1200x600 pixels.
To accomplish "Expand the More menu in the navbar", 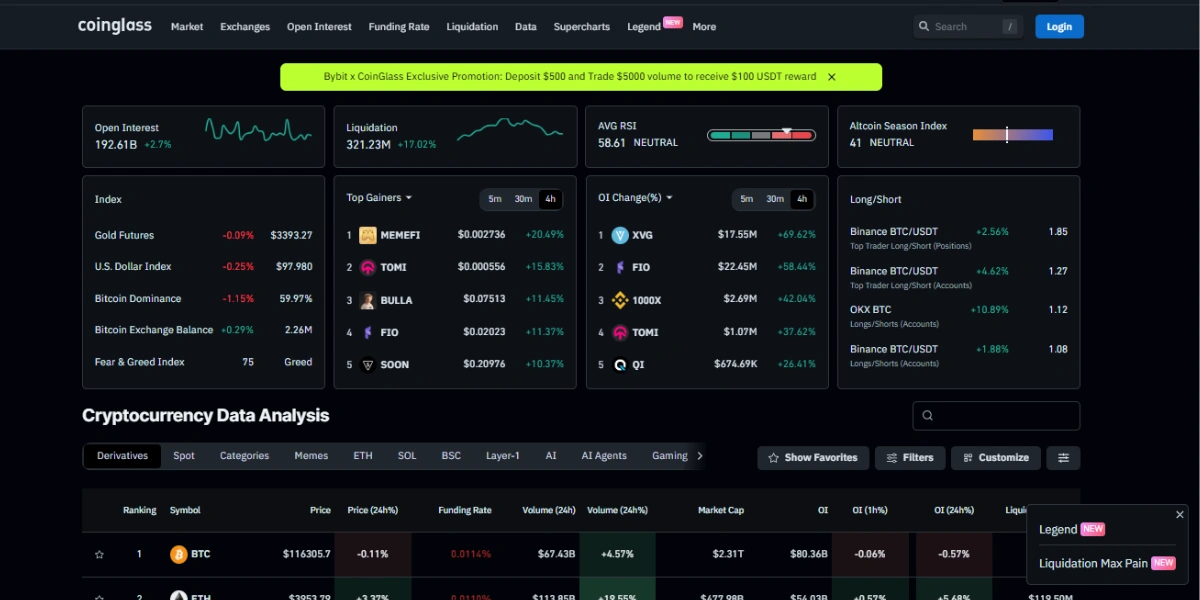I will tap(704, 27).
